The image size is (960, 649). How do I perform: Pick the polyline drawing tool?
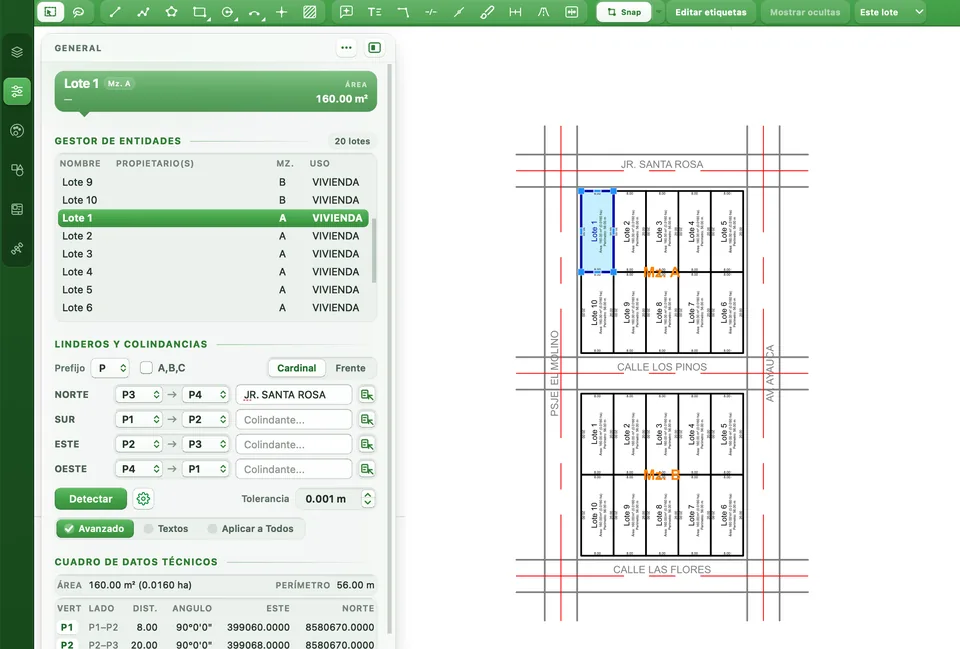point(143,12)
